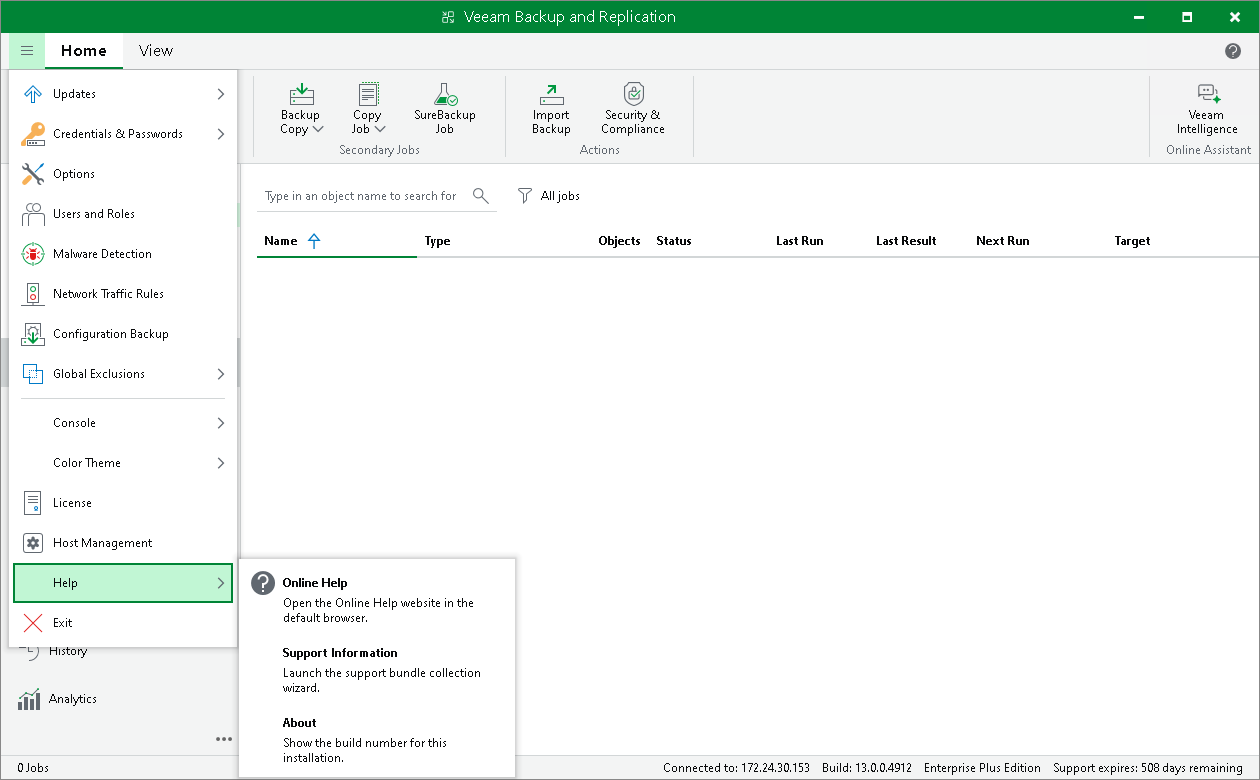Click the search magnifier icon
This screenshot has width=1260, height=780.
481,195
